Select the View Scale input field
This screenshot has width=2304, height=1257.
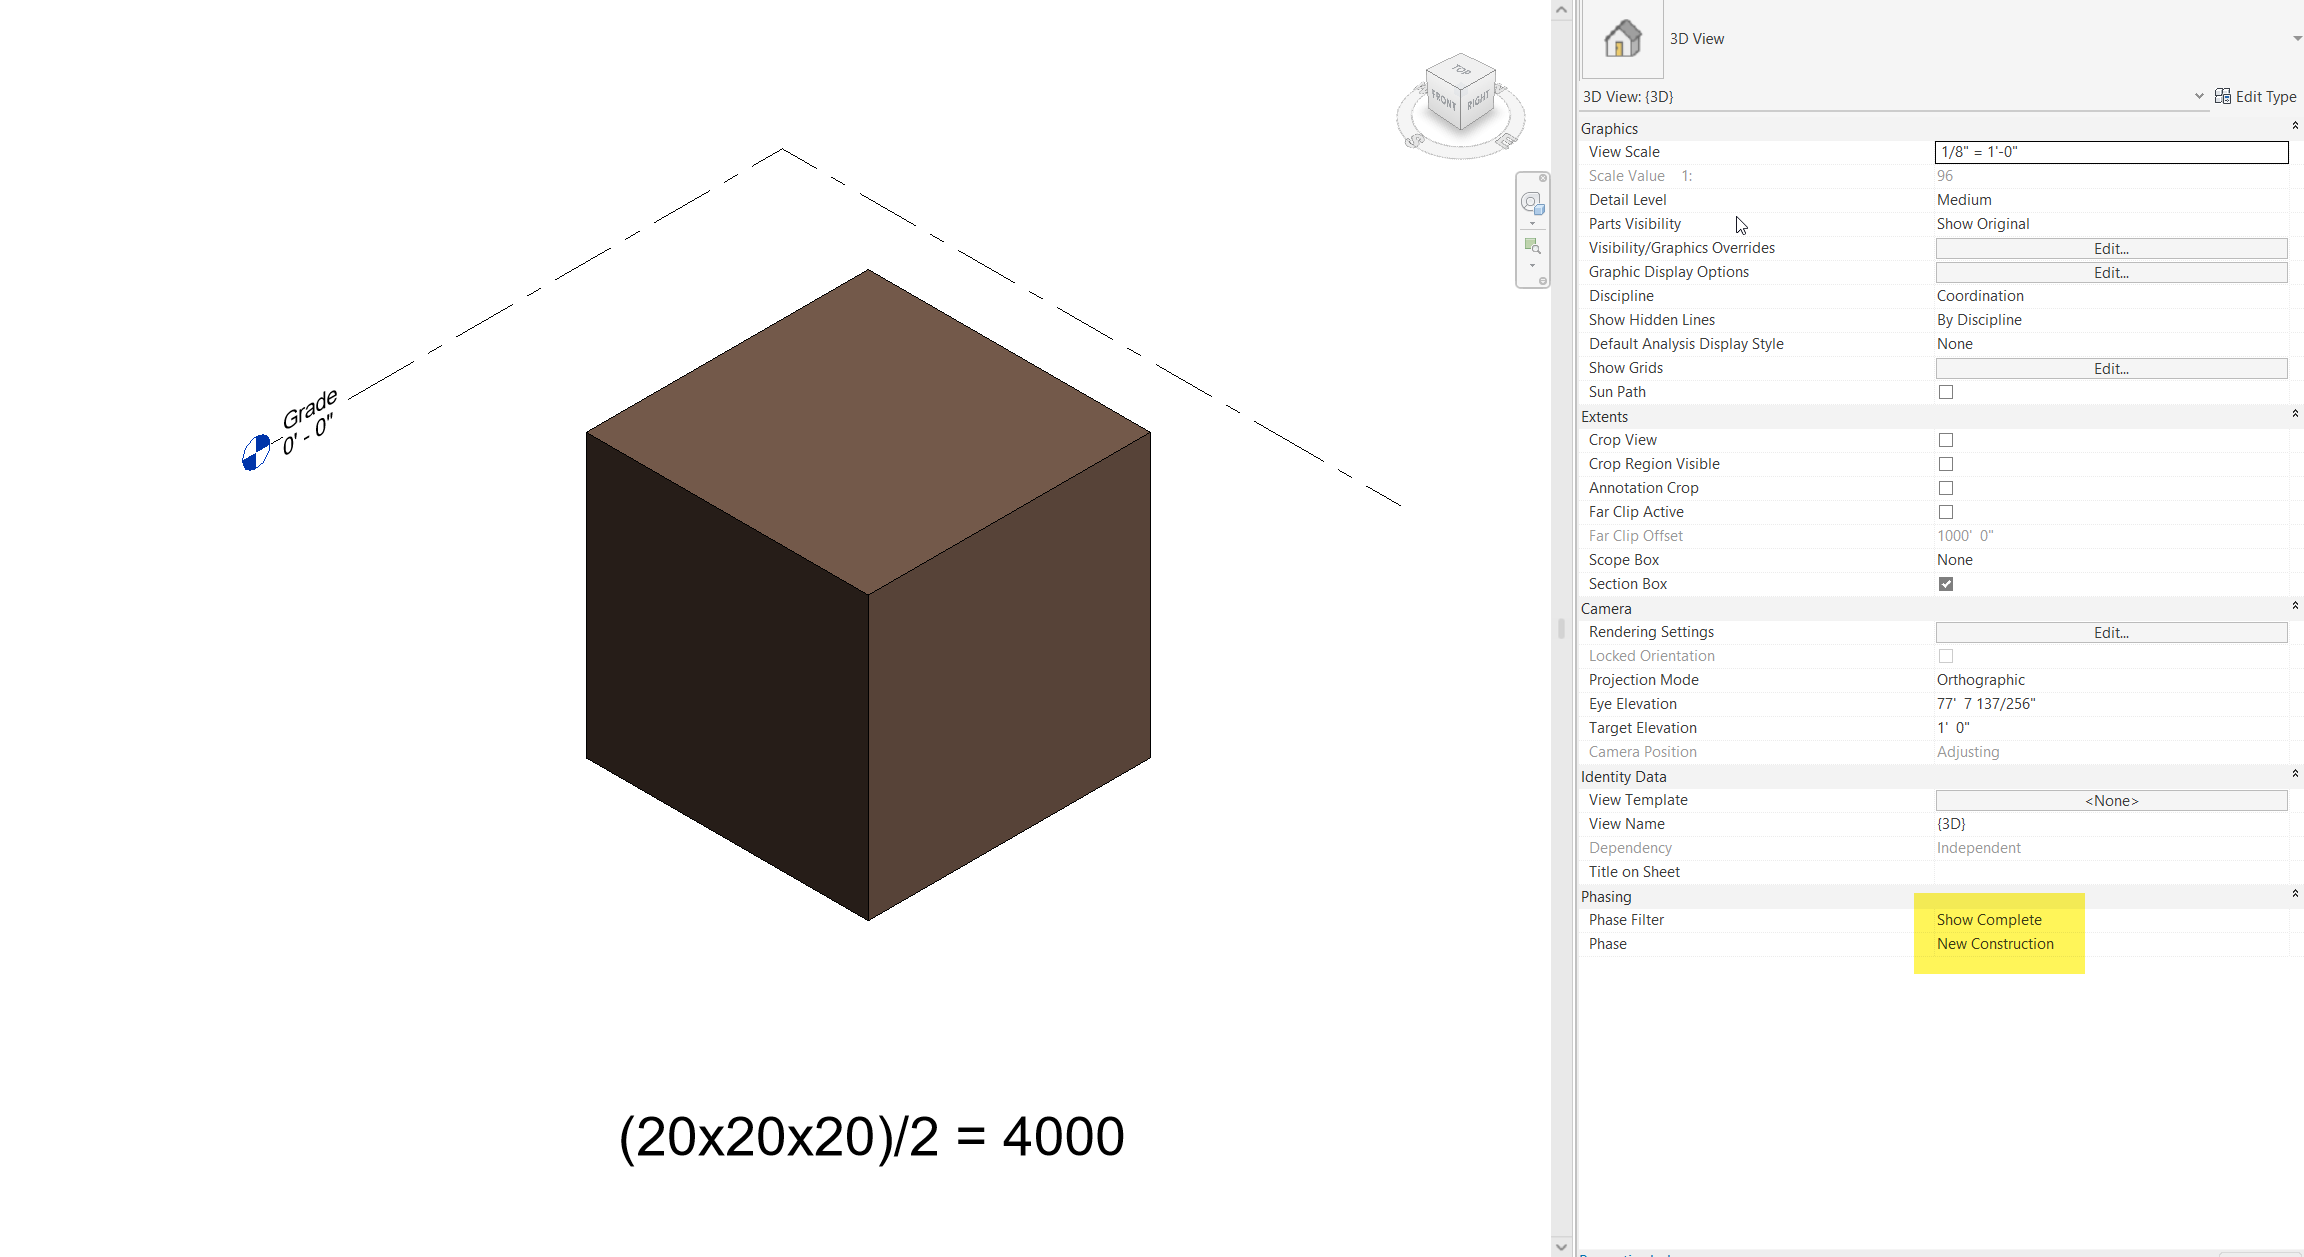[2110, 152]
